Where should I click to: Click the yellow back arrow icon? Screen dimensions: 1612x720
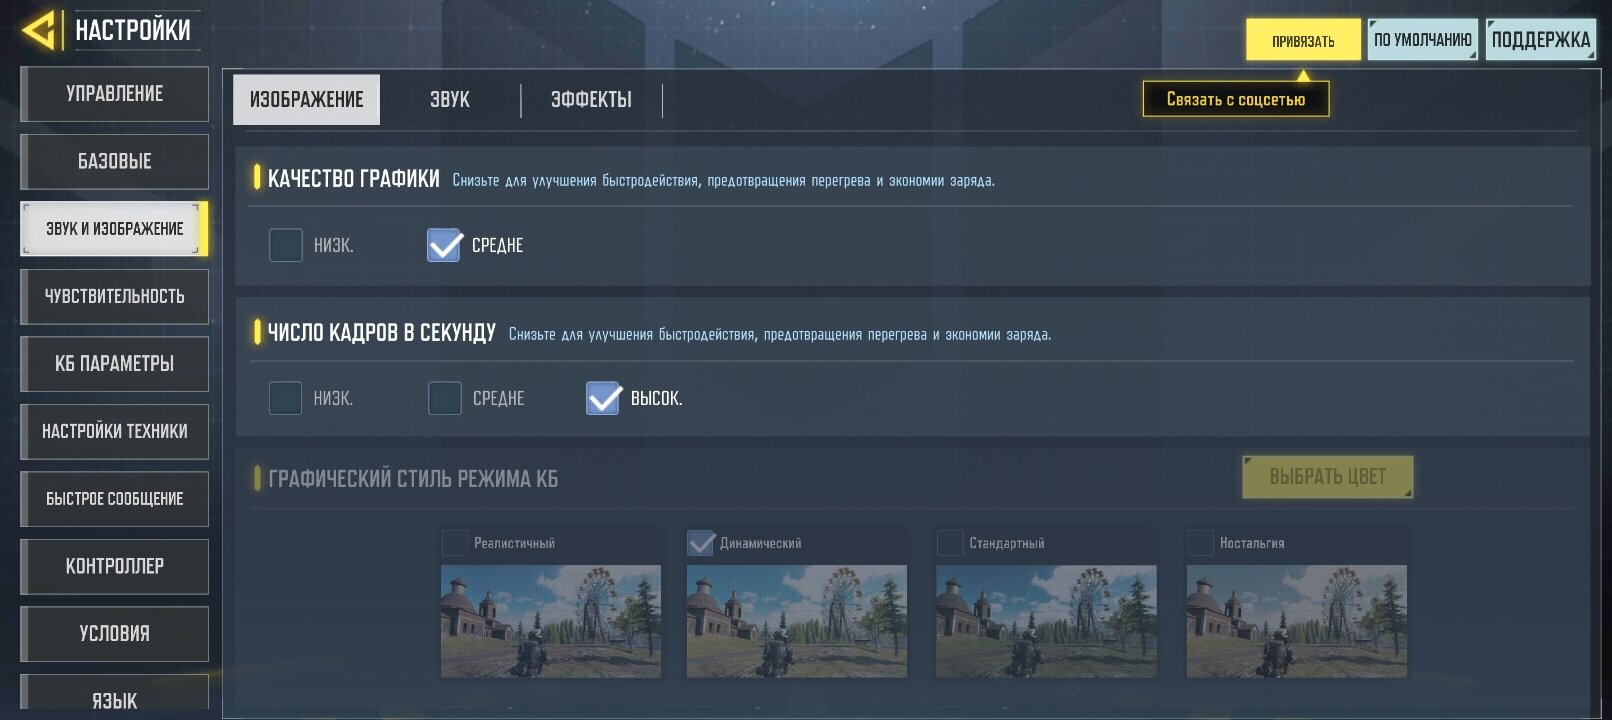(x=38, y=30)
